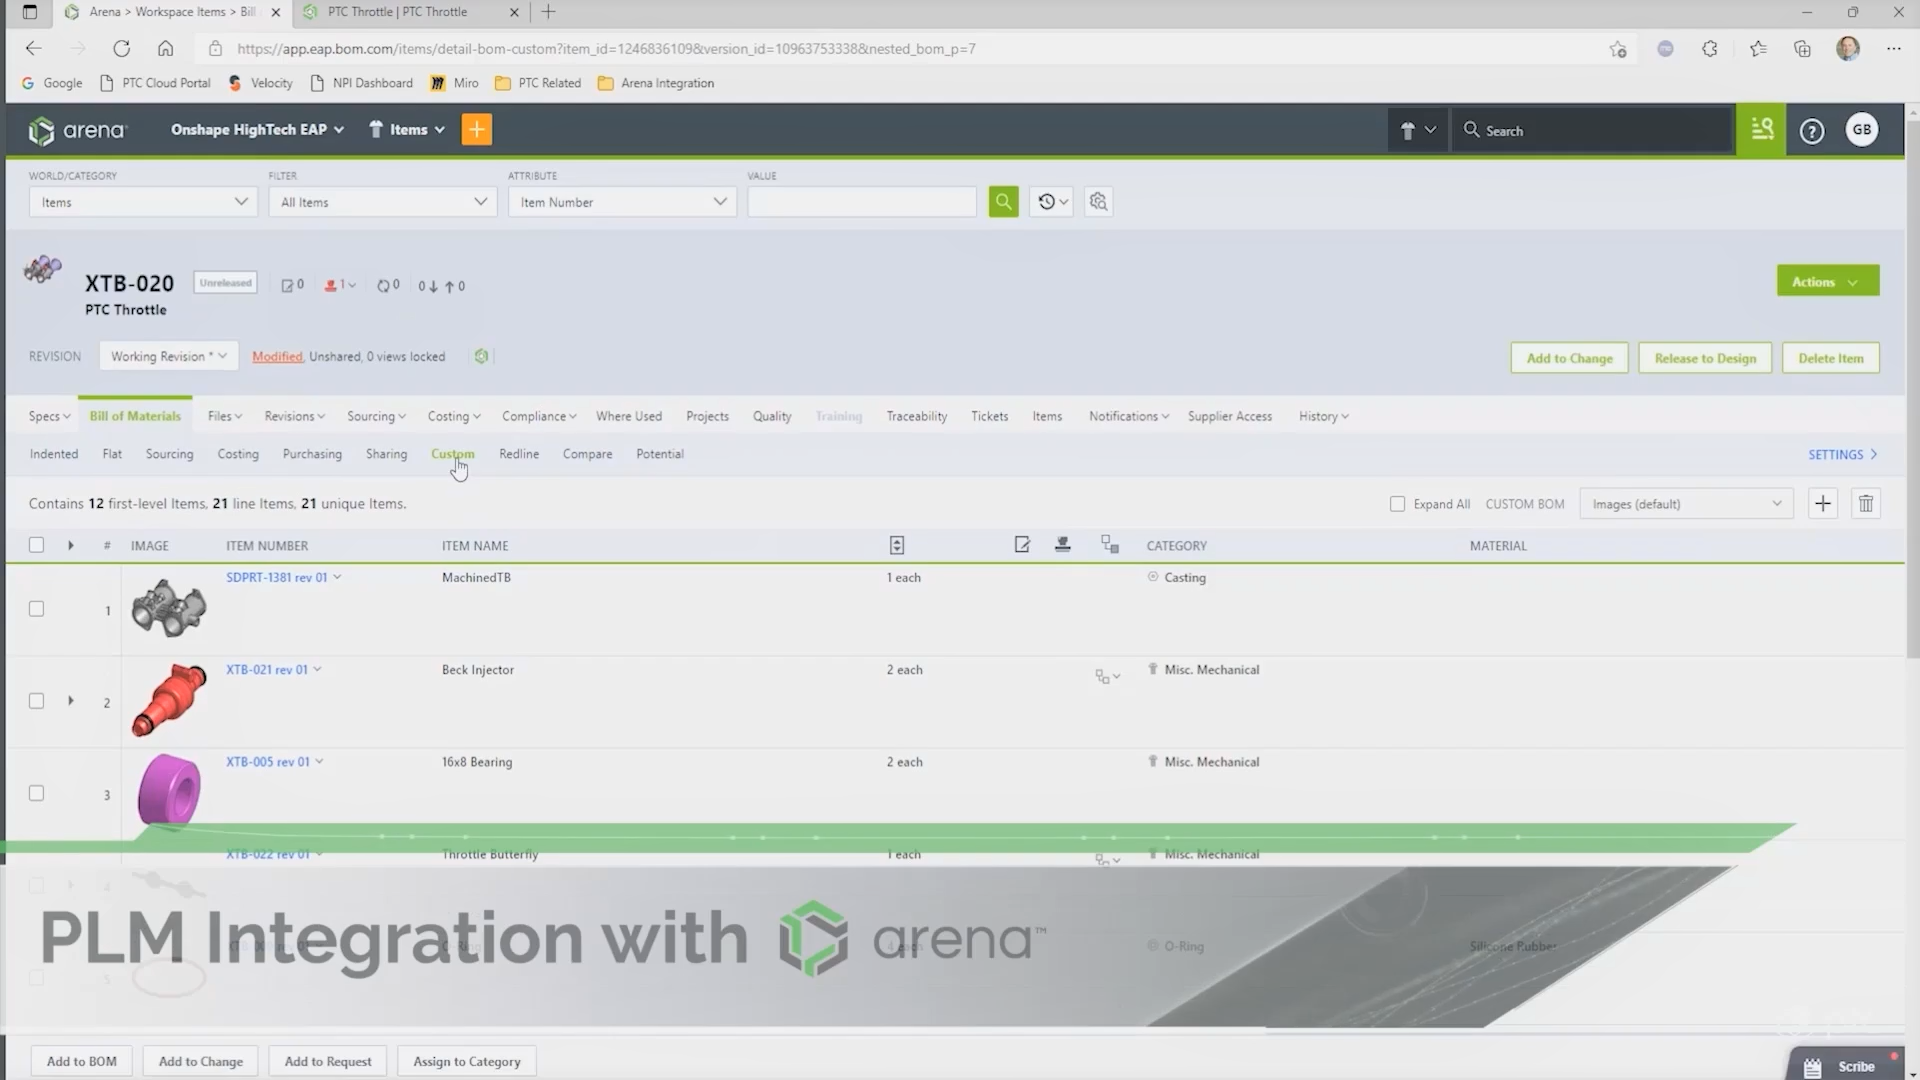The width and height of the screenshot is (1920, 1080).
Task: Open the Attribute Item Number dropdown
Action: click(x=622, y=202)
